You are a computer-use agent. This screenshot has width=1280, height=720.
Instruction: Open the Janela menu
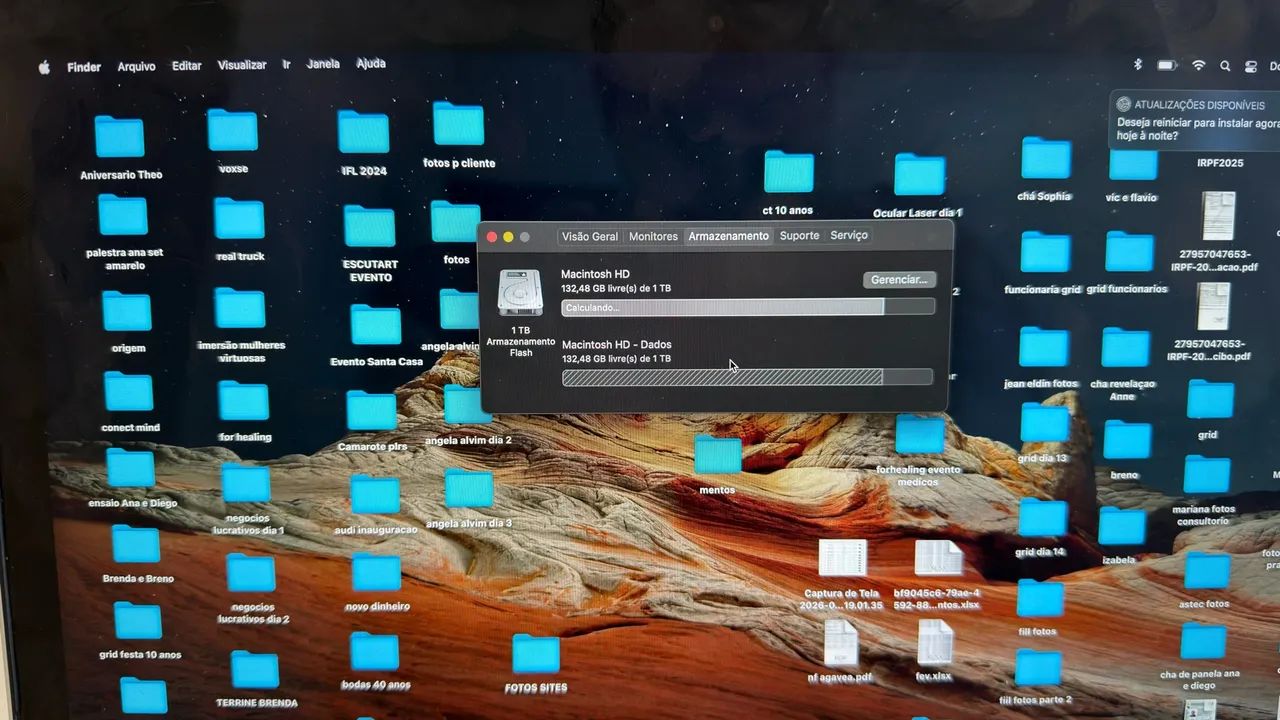(323, 64)
